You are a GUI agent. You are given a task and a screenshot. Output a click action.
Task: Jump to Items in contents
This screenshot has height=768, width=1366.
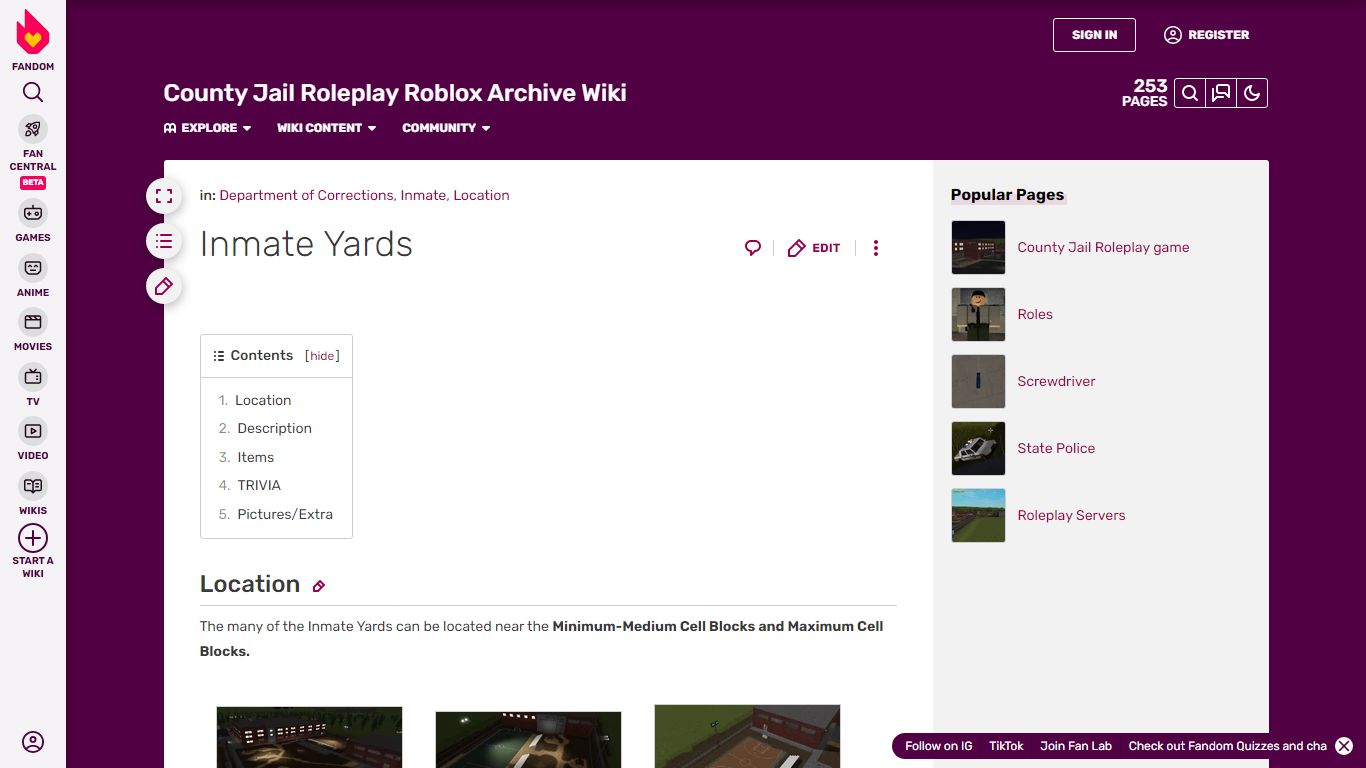pos(256,457)
